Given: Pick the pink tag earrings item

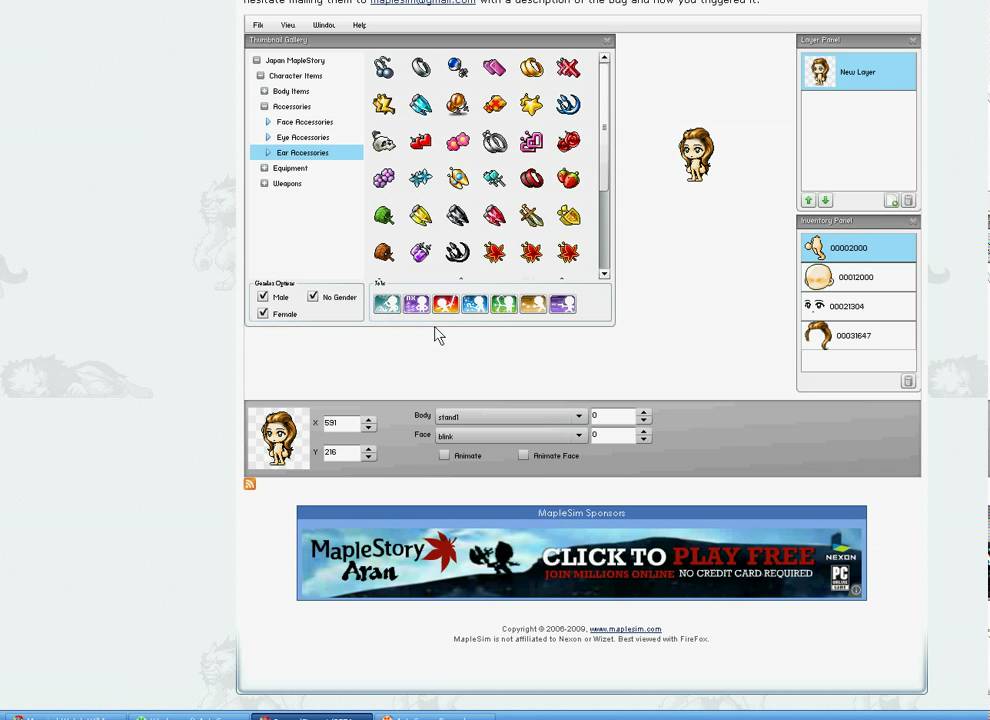Looking at the screenshot, I should pyautogui.click(x=494, y=67).
